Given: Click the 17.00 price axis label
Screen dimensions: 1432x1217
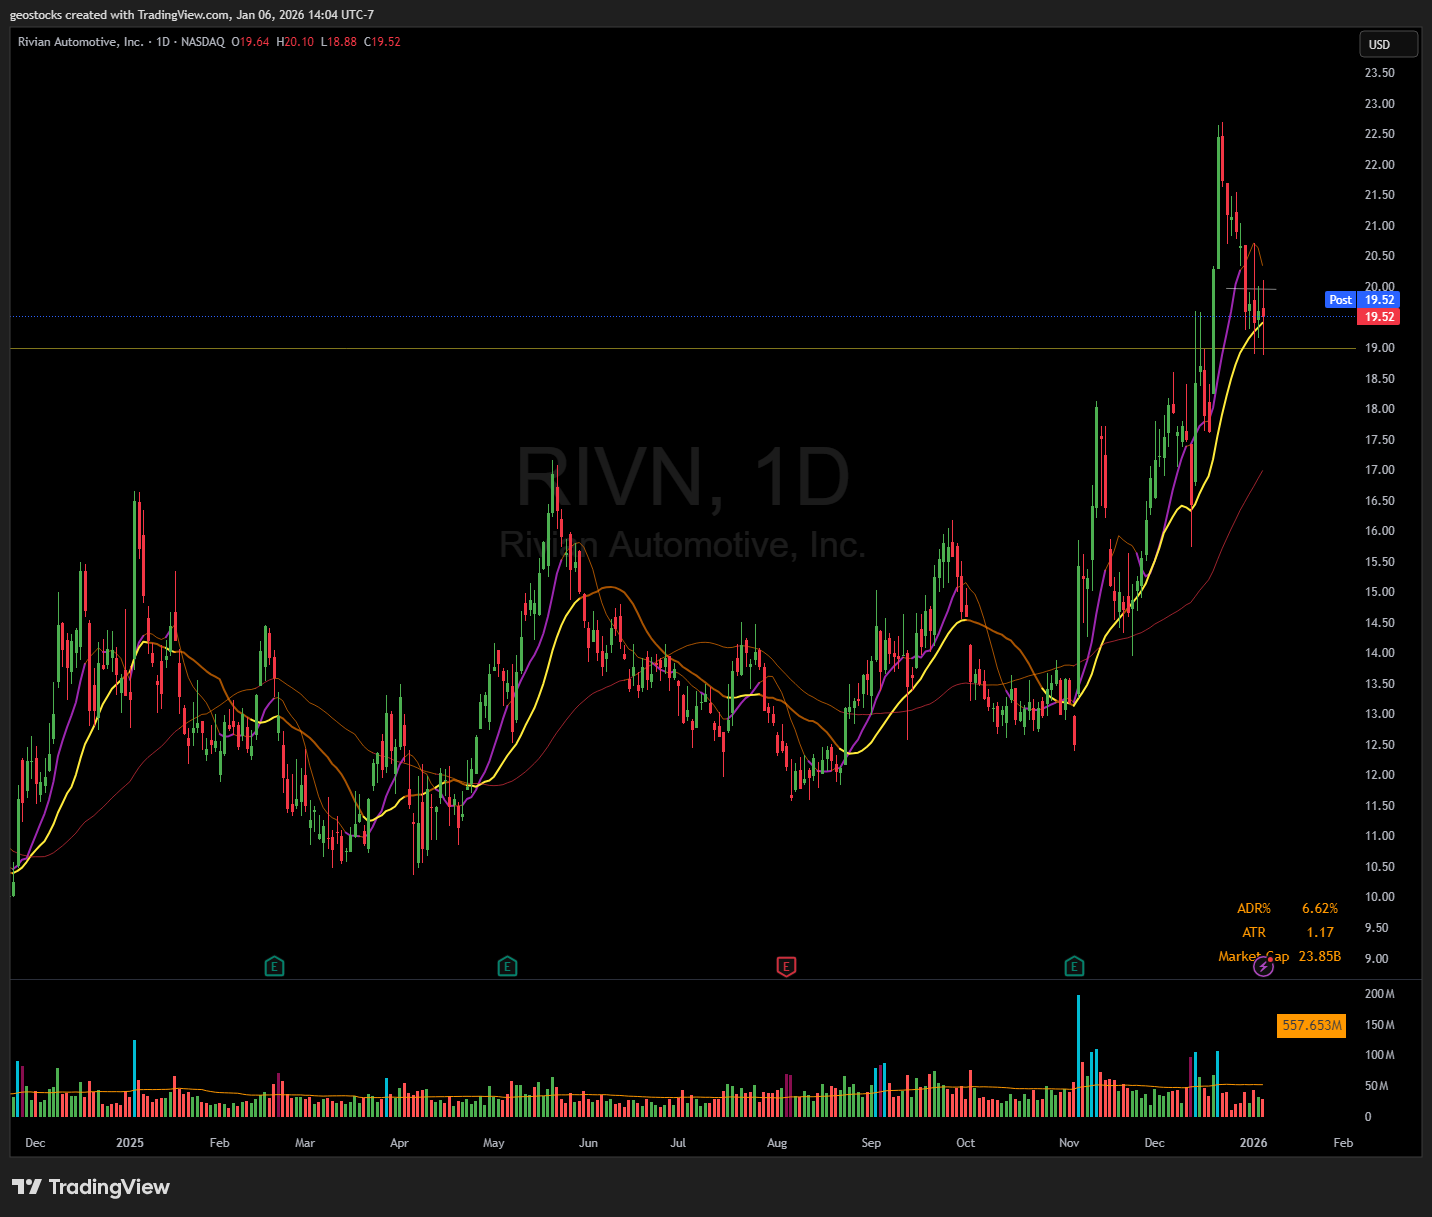Looking at the screenshot, I should pos(1379,470).
